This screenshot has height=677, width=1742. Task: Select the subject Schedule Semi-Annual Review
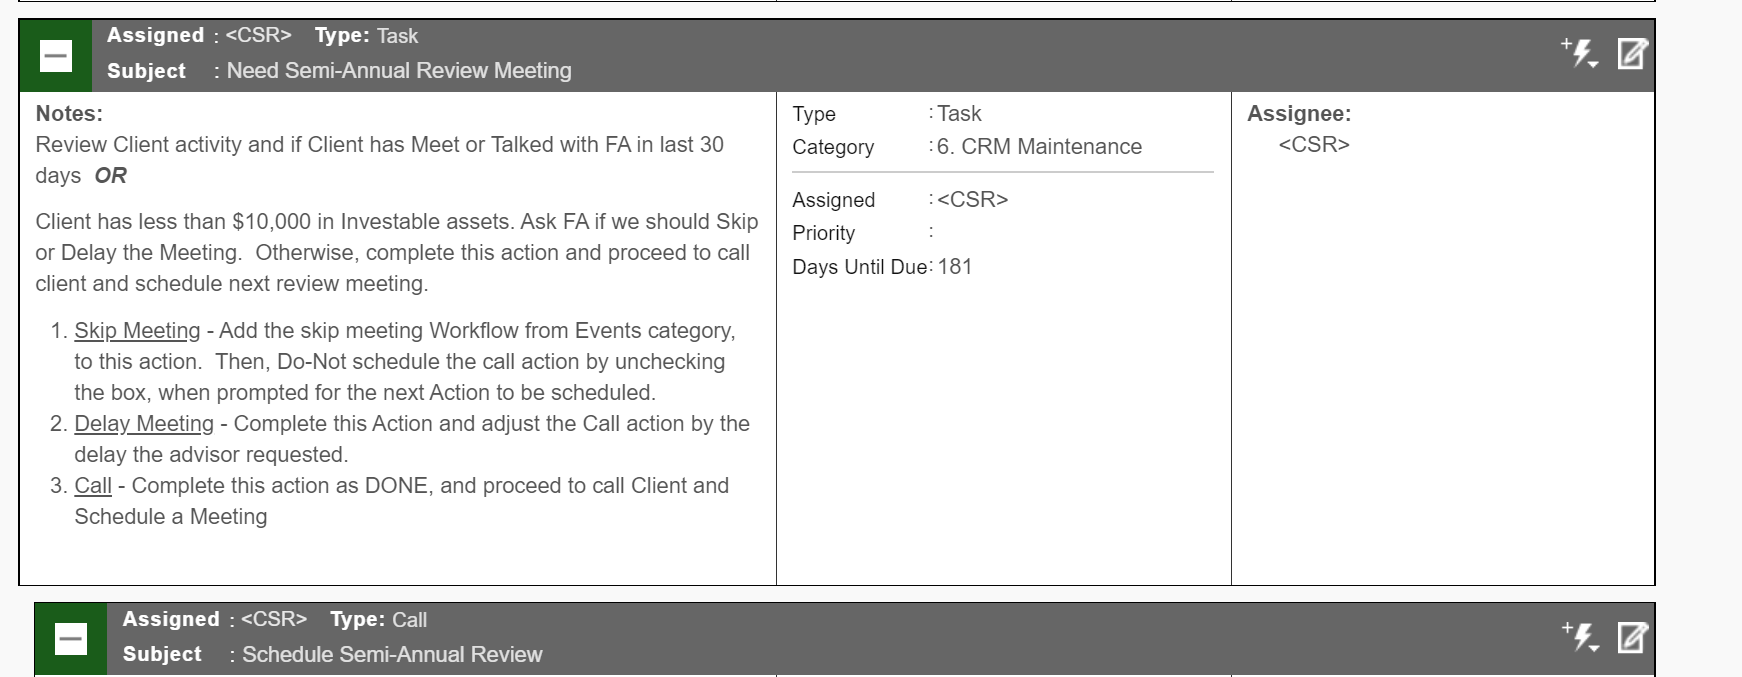click(x=392, y=655)
